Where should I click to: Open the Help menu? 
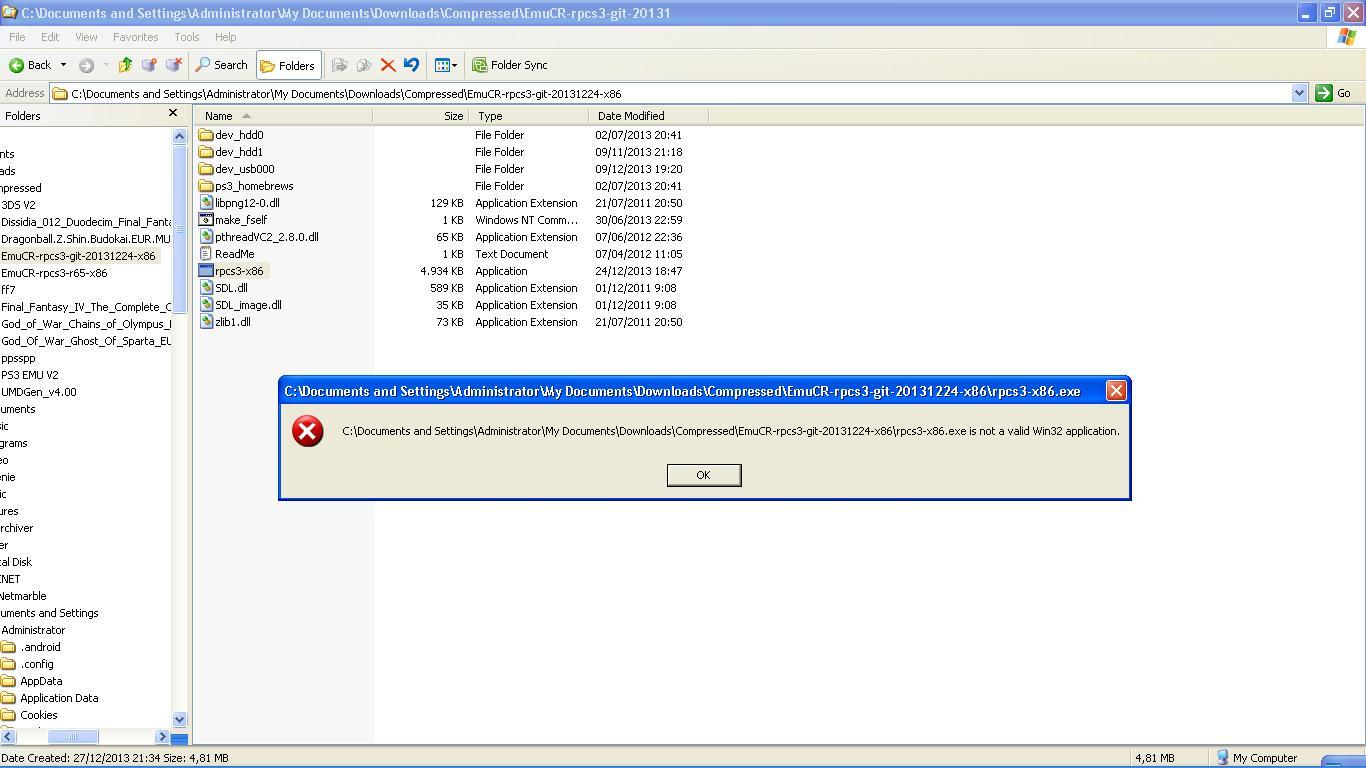click(x=226, y=37)
